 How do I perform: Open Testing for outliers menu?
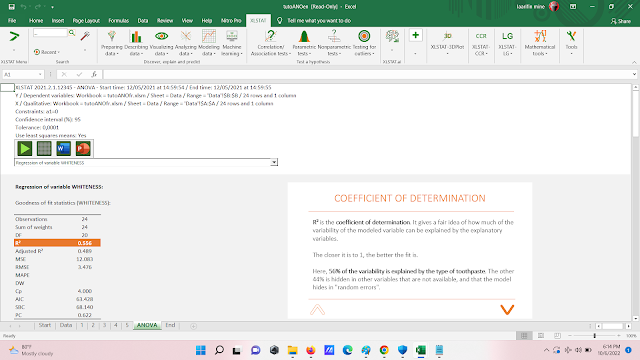(364, 43)
